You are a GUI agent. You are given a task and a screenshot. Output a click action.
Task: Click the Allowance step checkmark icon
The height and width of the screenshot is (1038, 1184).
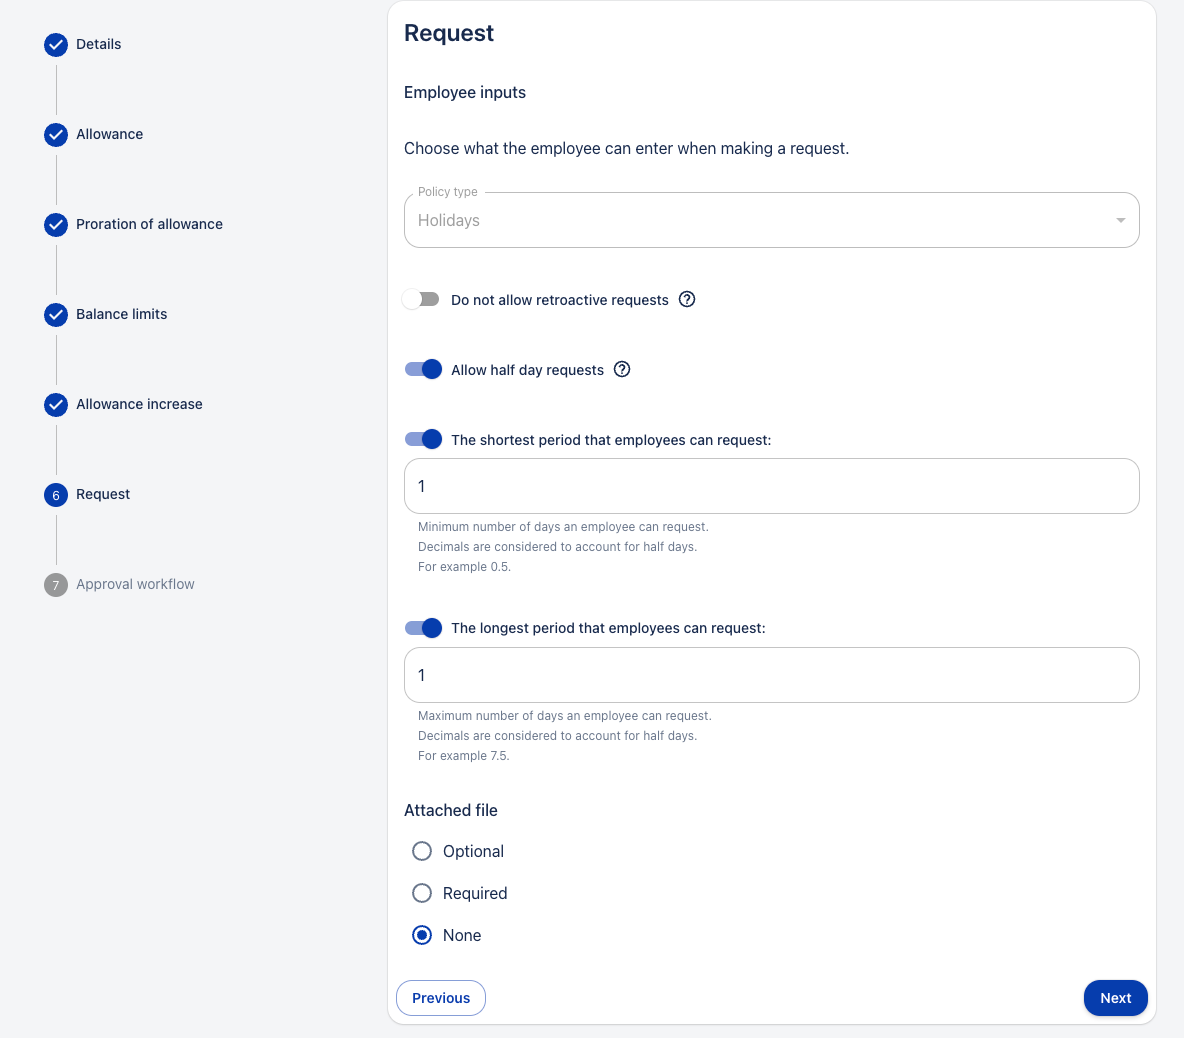56,135
